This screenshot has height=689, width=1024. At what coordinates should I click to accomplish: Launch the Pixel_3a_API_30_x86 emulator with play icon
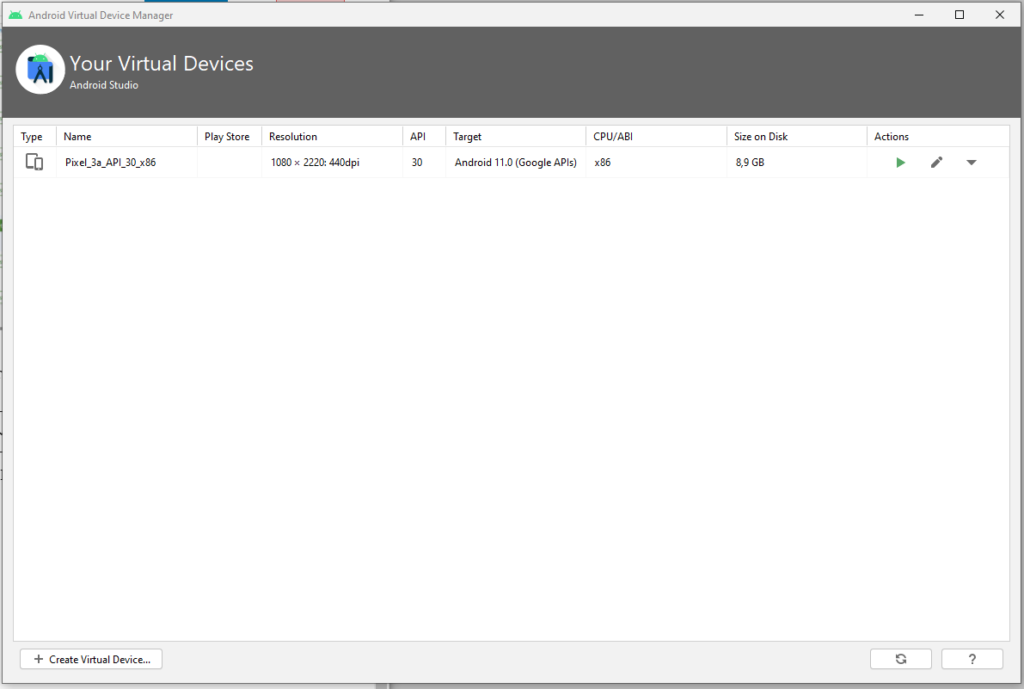pos(900,163)
